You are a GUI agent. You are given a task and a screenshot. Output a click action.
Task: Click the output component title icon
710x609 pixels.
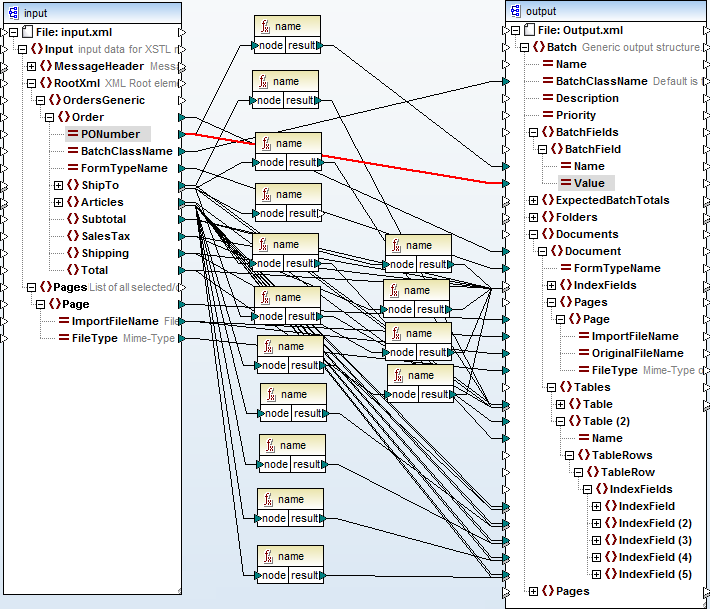click(516, 11)
